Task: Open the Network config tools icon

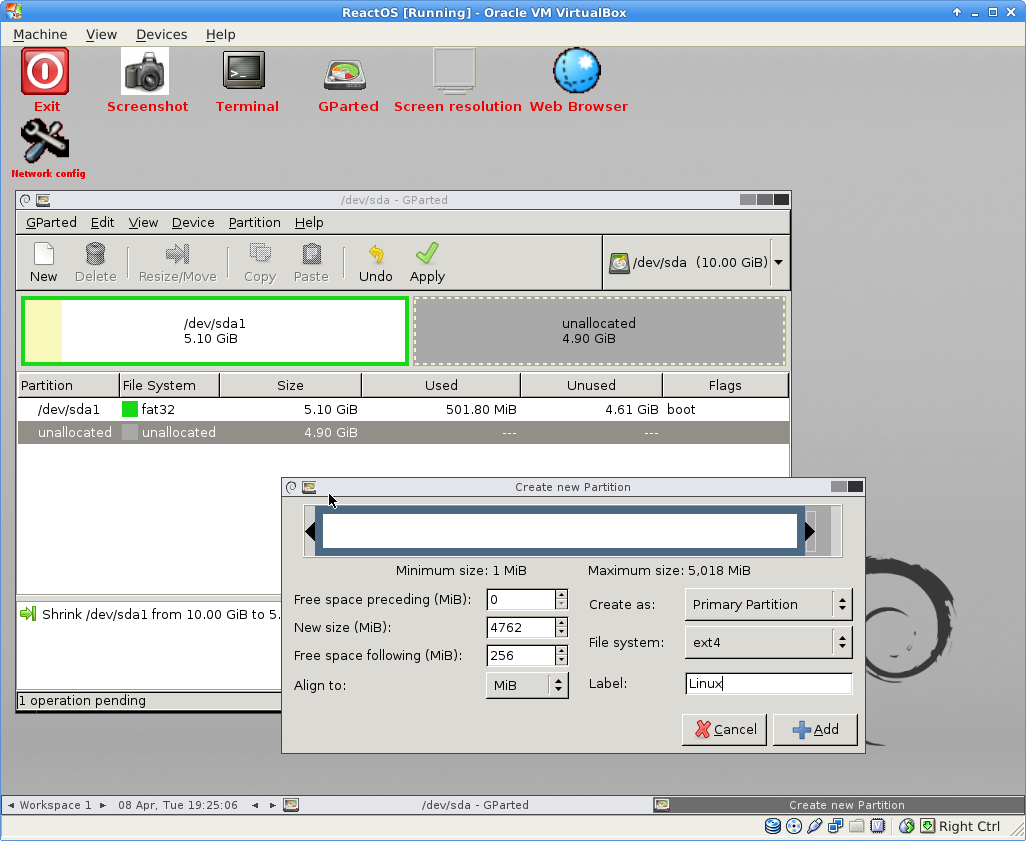Action: tap(45, 141)
